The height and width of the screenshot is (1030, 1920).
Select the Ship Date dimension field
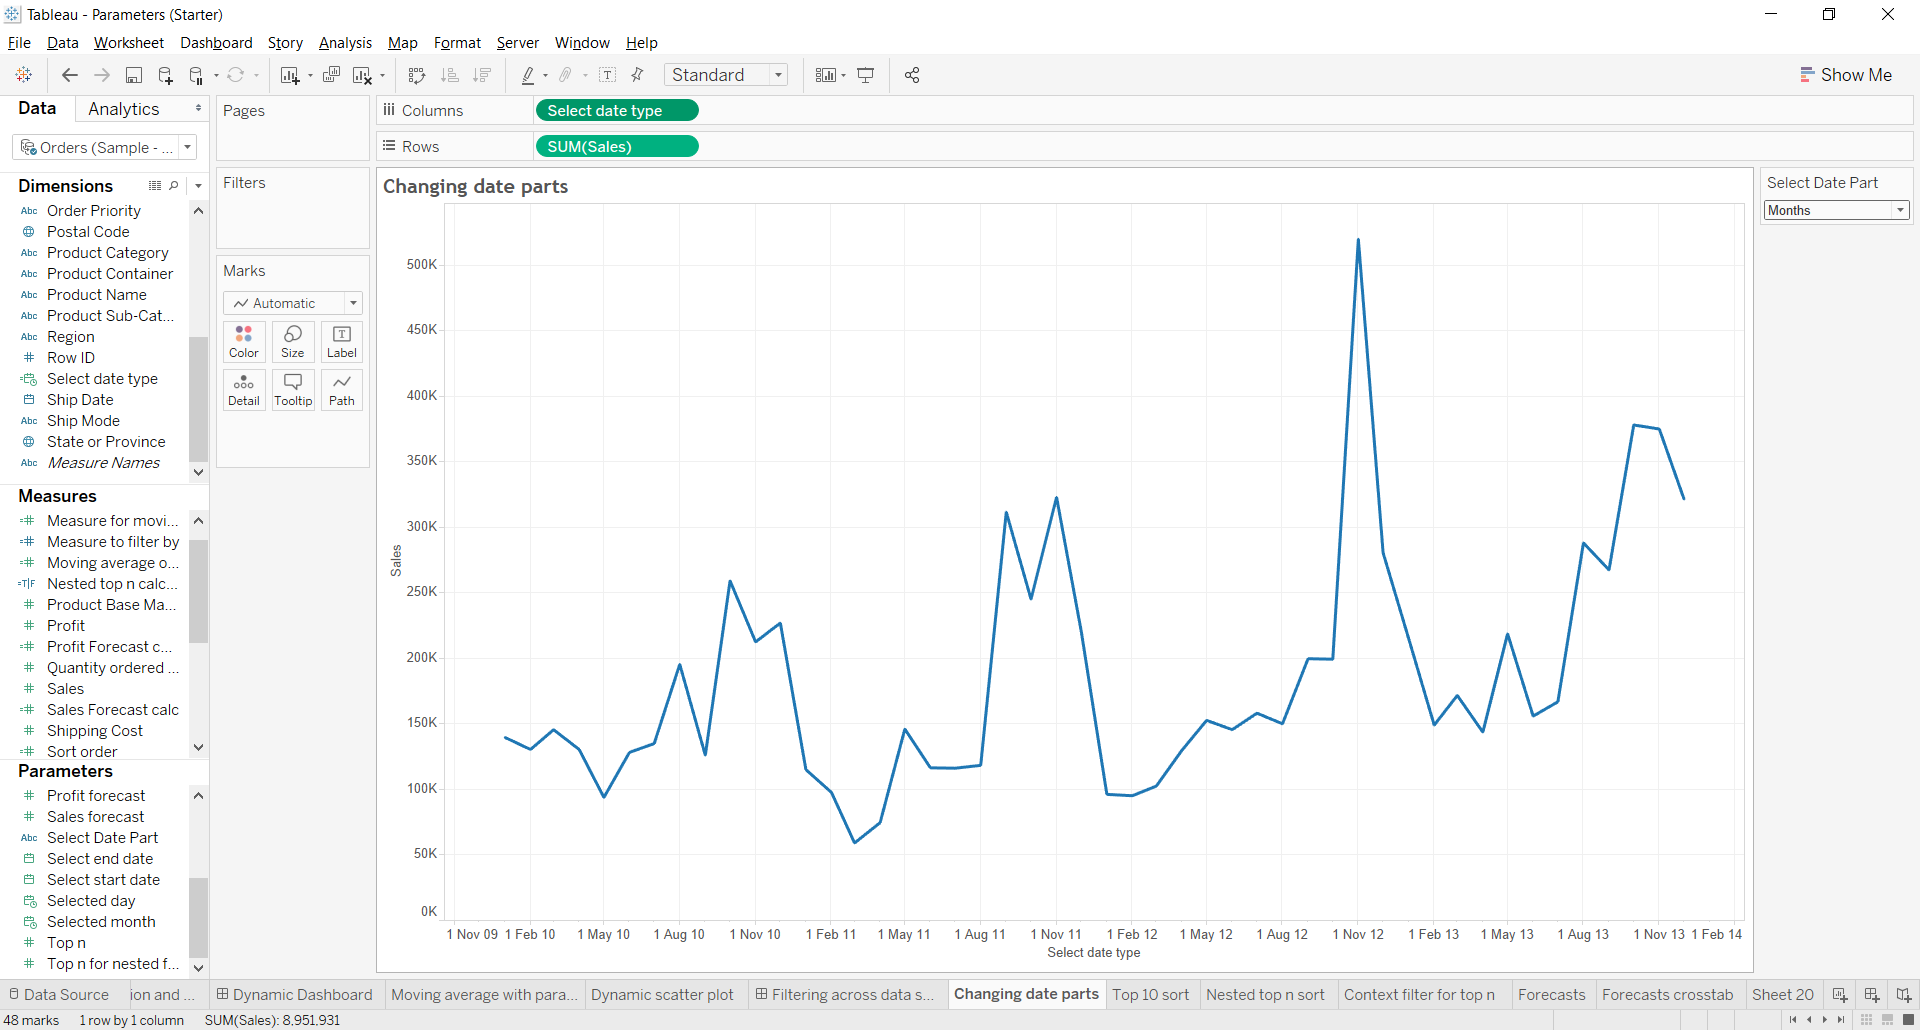click(x=80, y=400)
